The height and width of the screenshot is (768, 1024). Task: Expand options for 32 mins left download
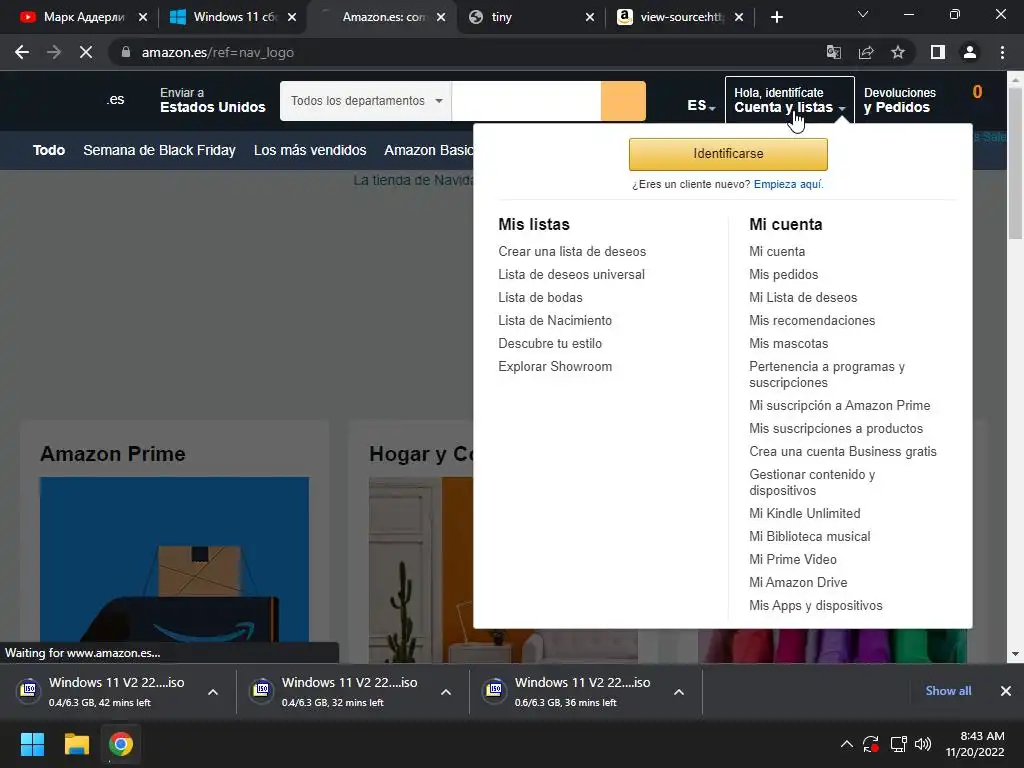pos(446,692)
